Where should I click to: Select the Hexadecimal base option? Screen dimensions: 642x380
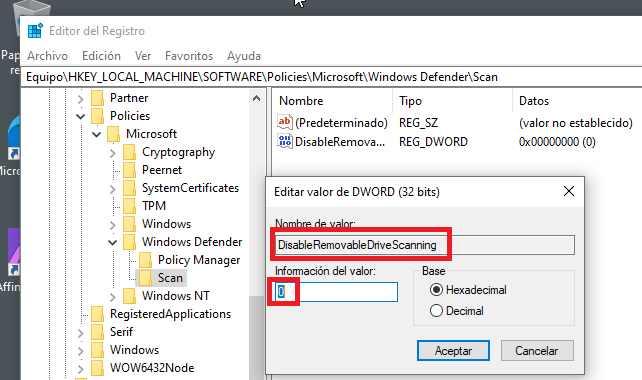pos(436,290)
